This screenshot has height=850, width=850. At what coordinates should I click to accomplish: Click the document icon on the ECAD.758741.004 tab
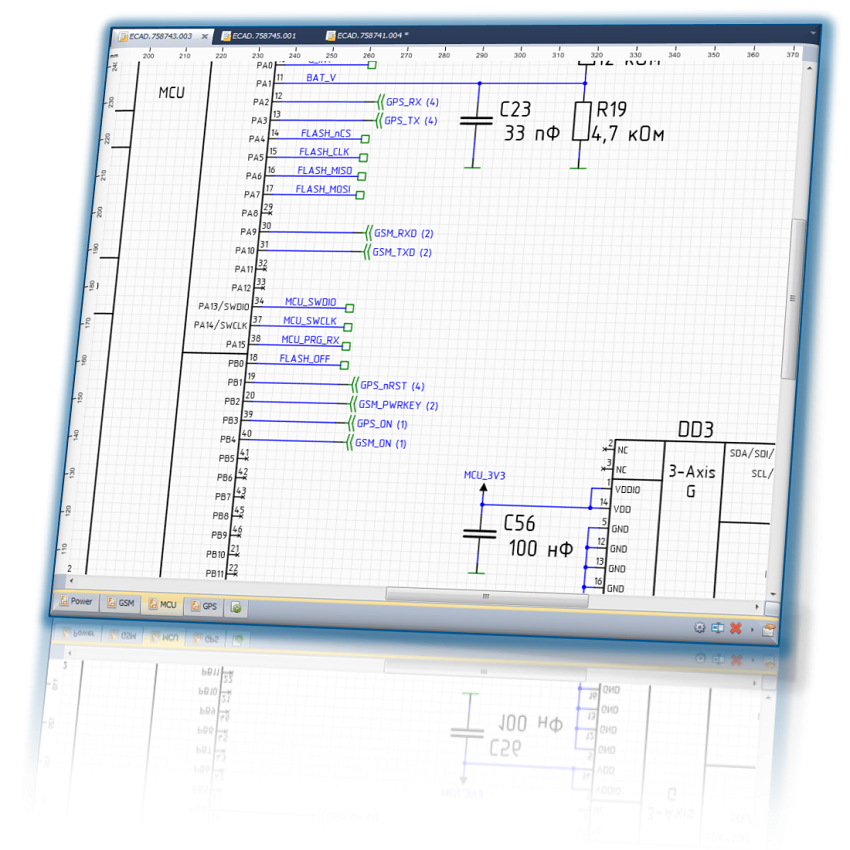point(330,35)
